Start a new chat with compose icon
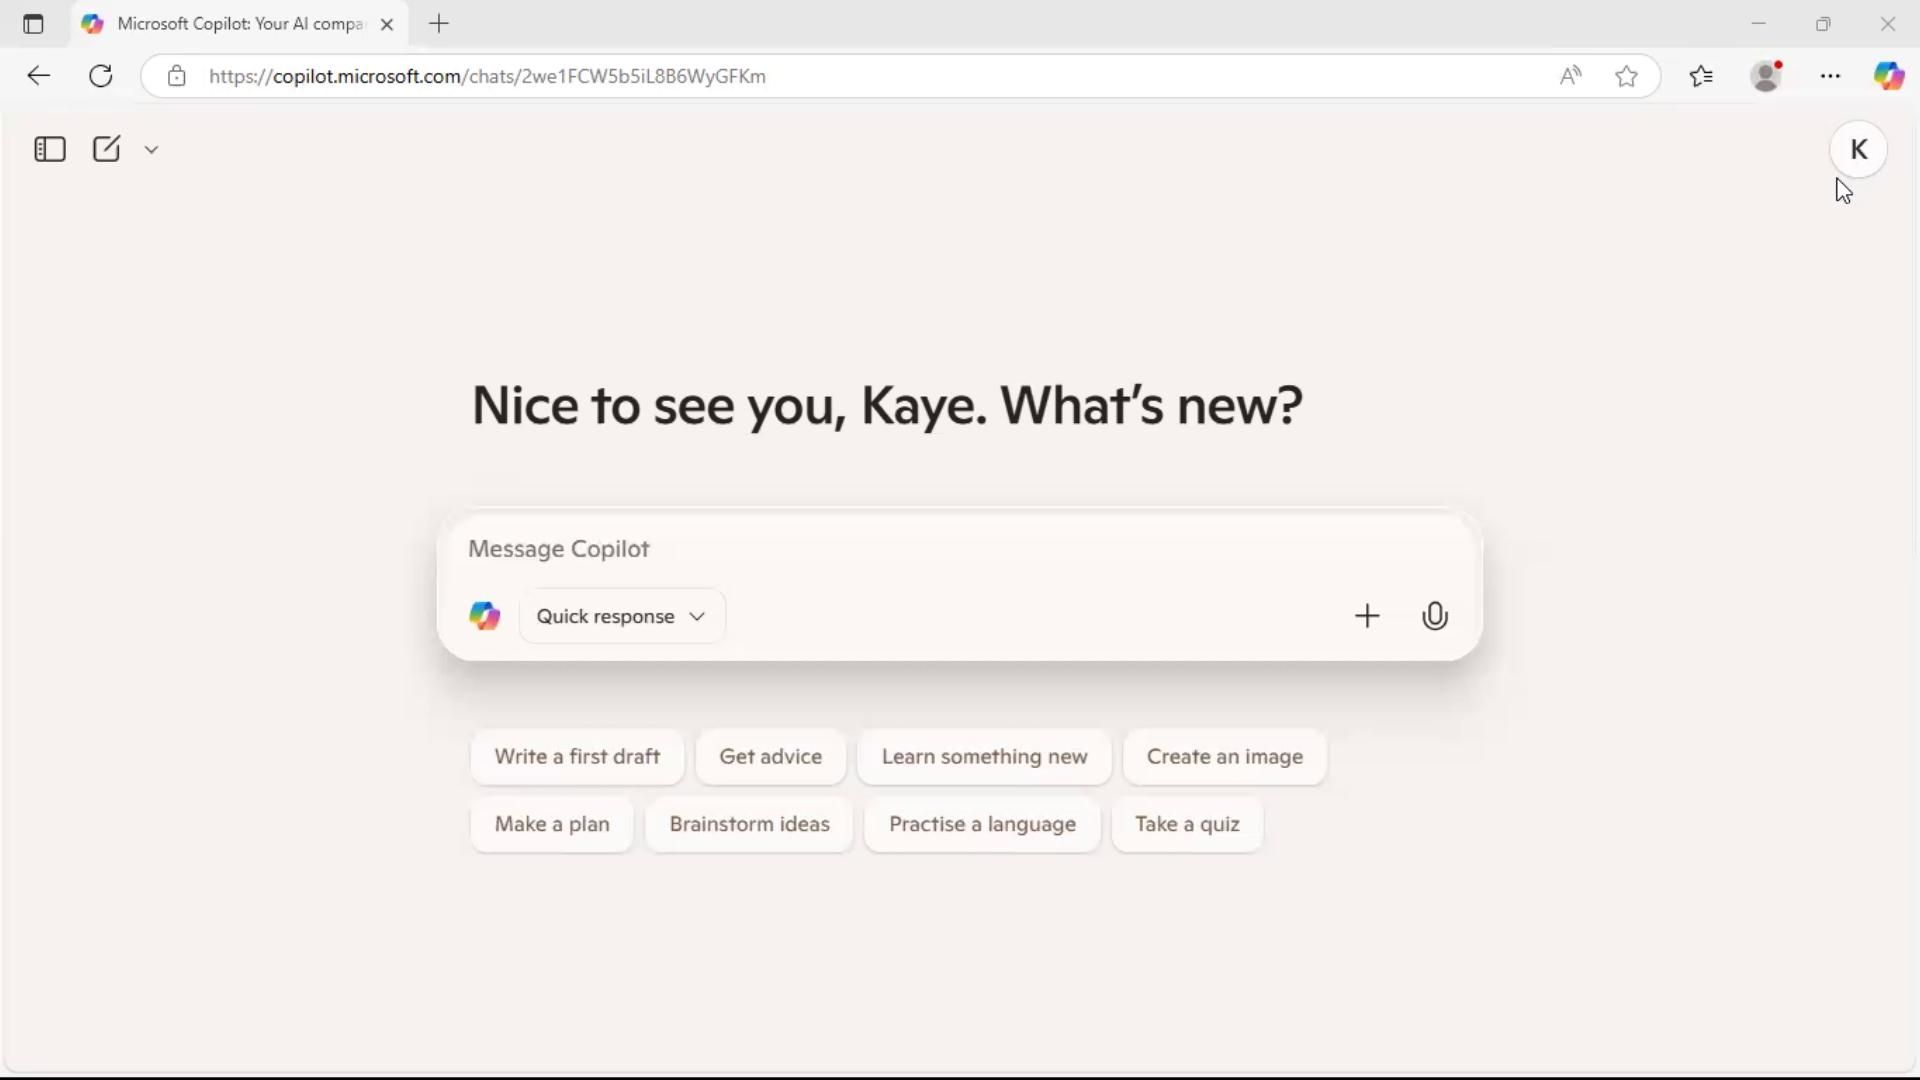The image size is (1920, 1080). click(x=106, y=149)
